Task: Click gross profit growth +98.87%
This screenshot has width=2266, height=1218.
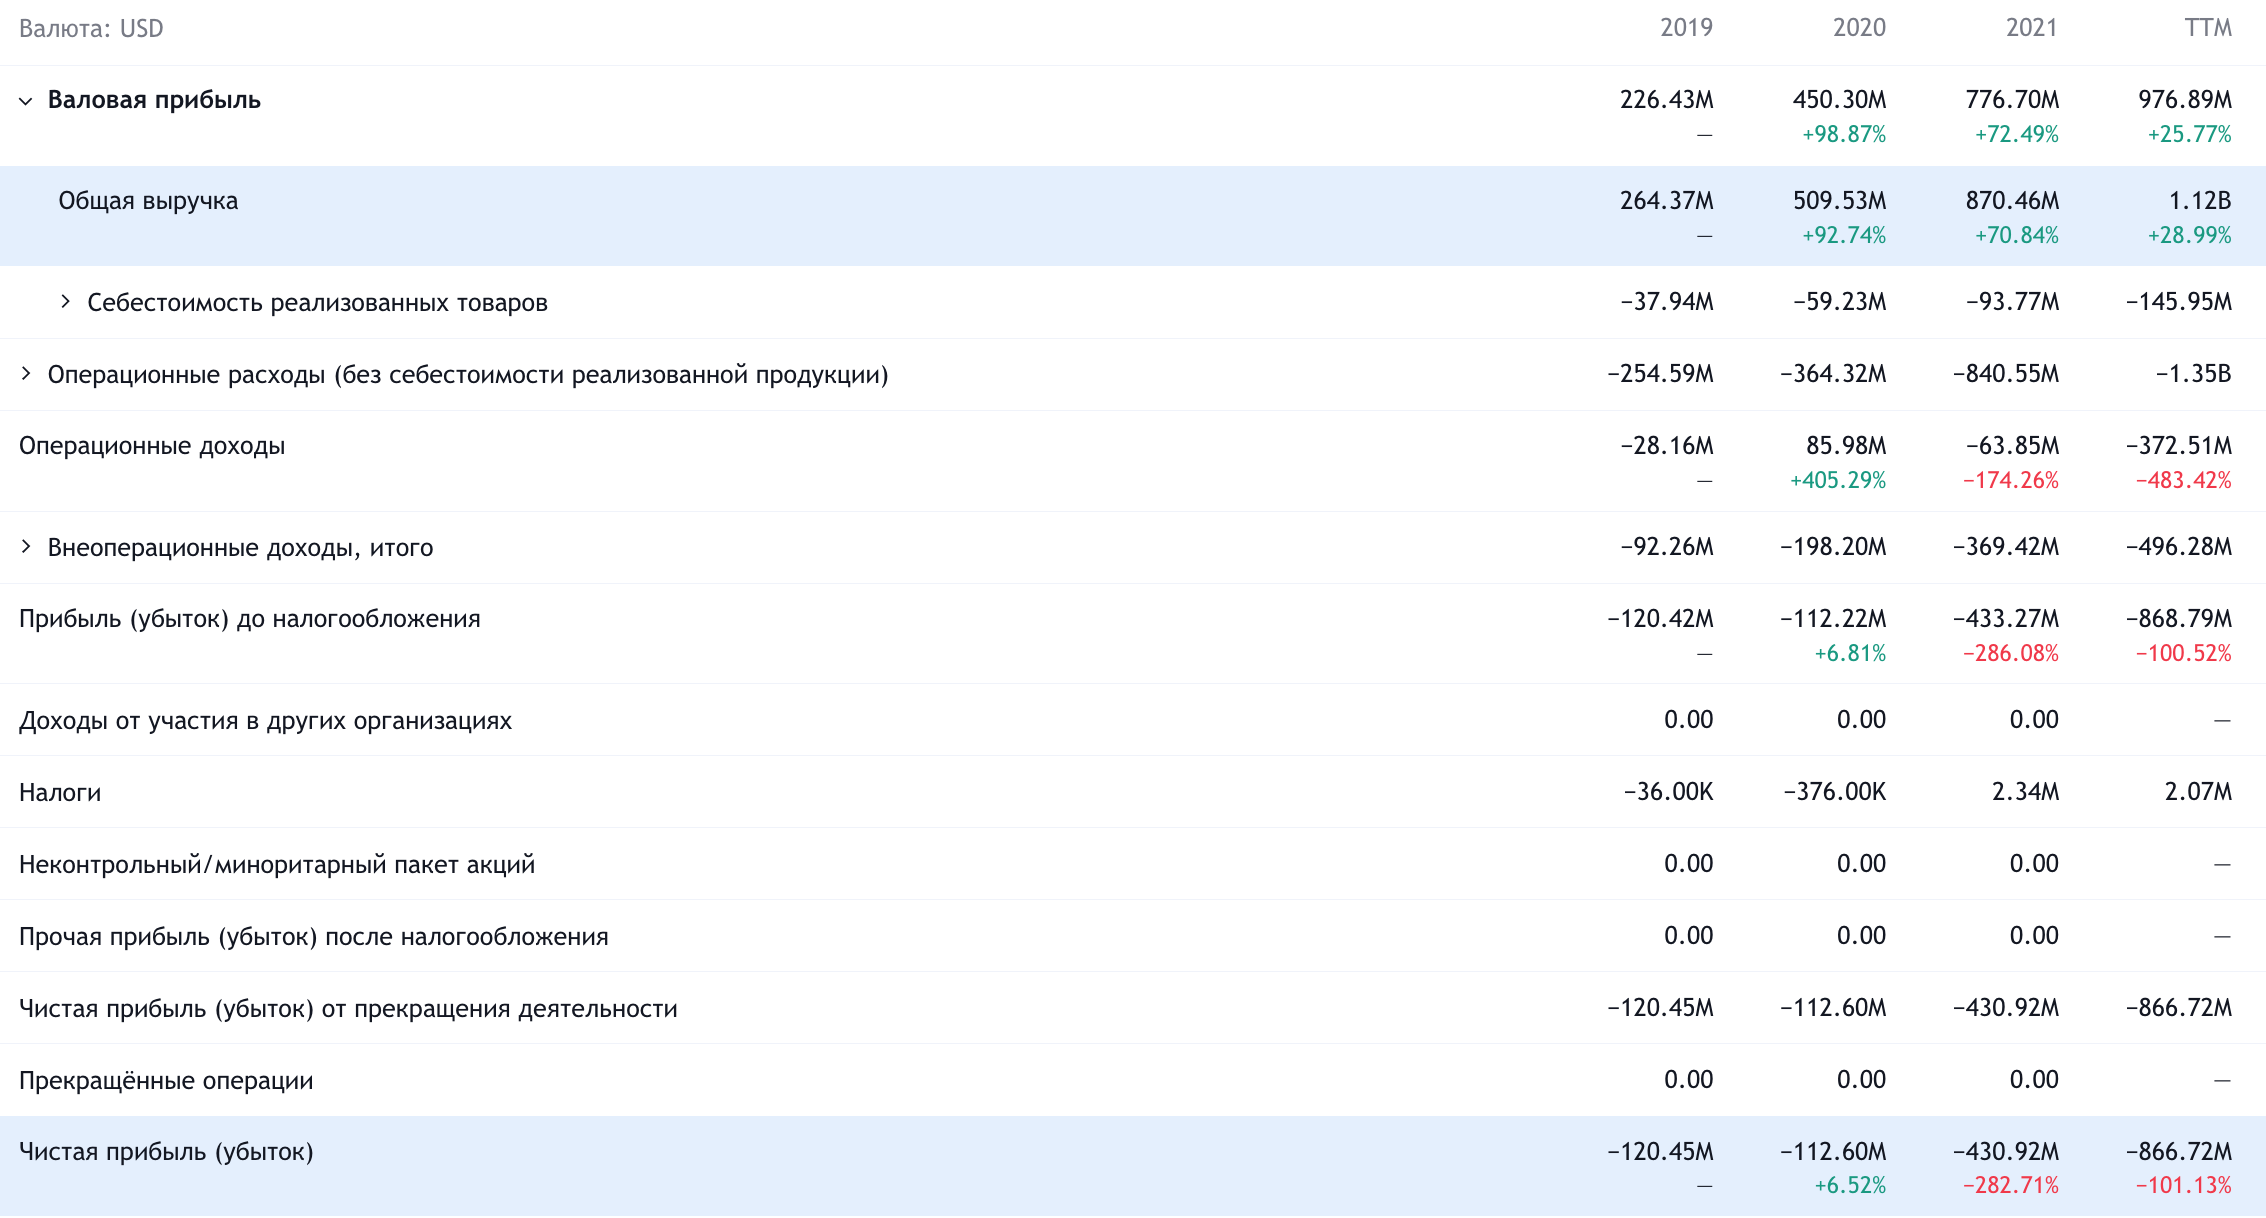Action: pyautogui.click(x=1844, y=134)
